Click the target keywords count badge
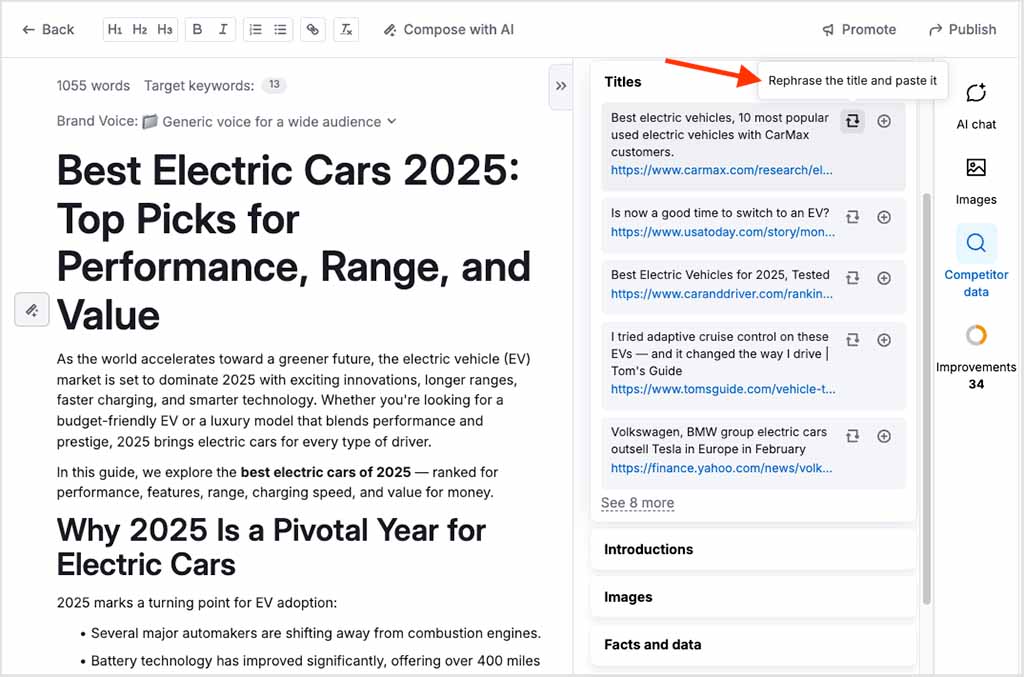The width and height of the screenshot is (1024, 677). [274, 85]
